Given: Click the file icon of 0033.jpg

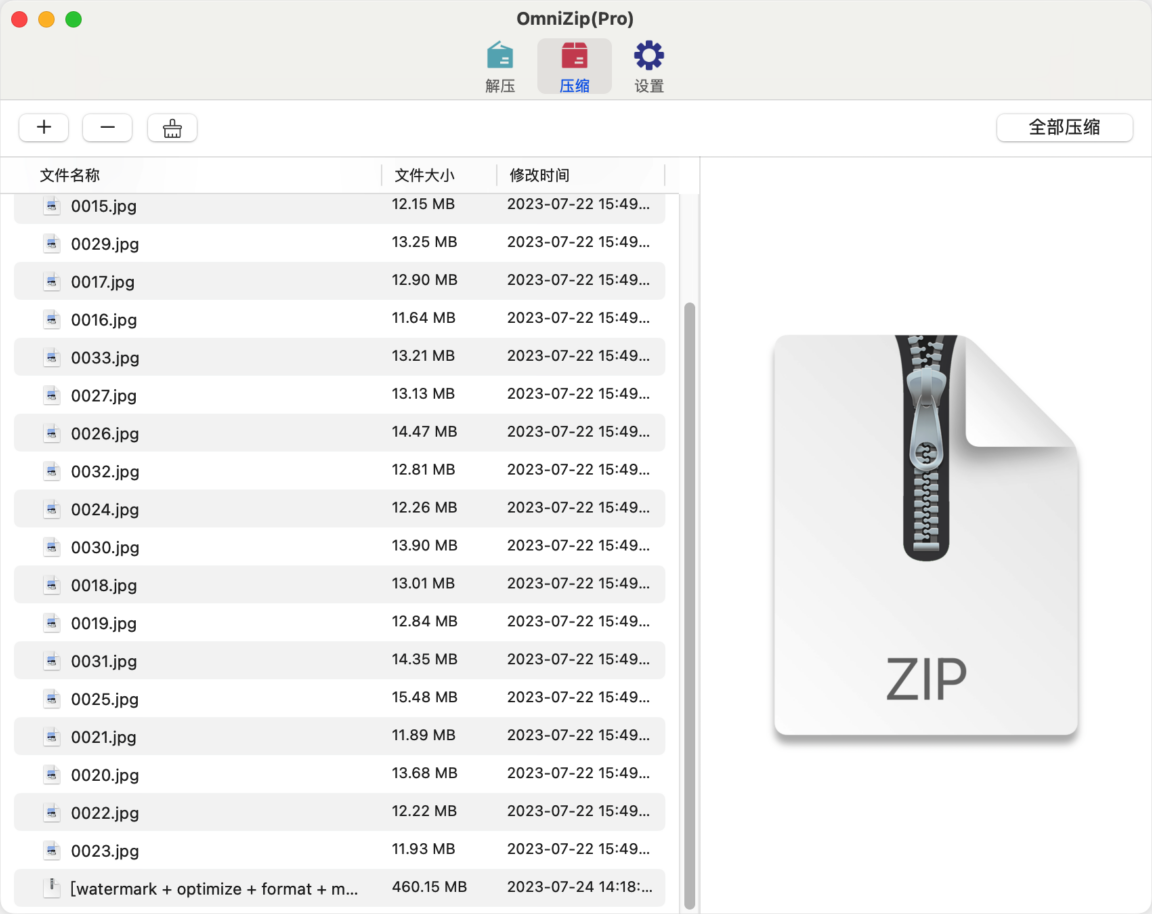Looking at the screenshot, I should pyautogui.click(x=51, y=357).
